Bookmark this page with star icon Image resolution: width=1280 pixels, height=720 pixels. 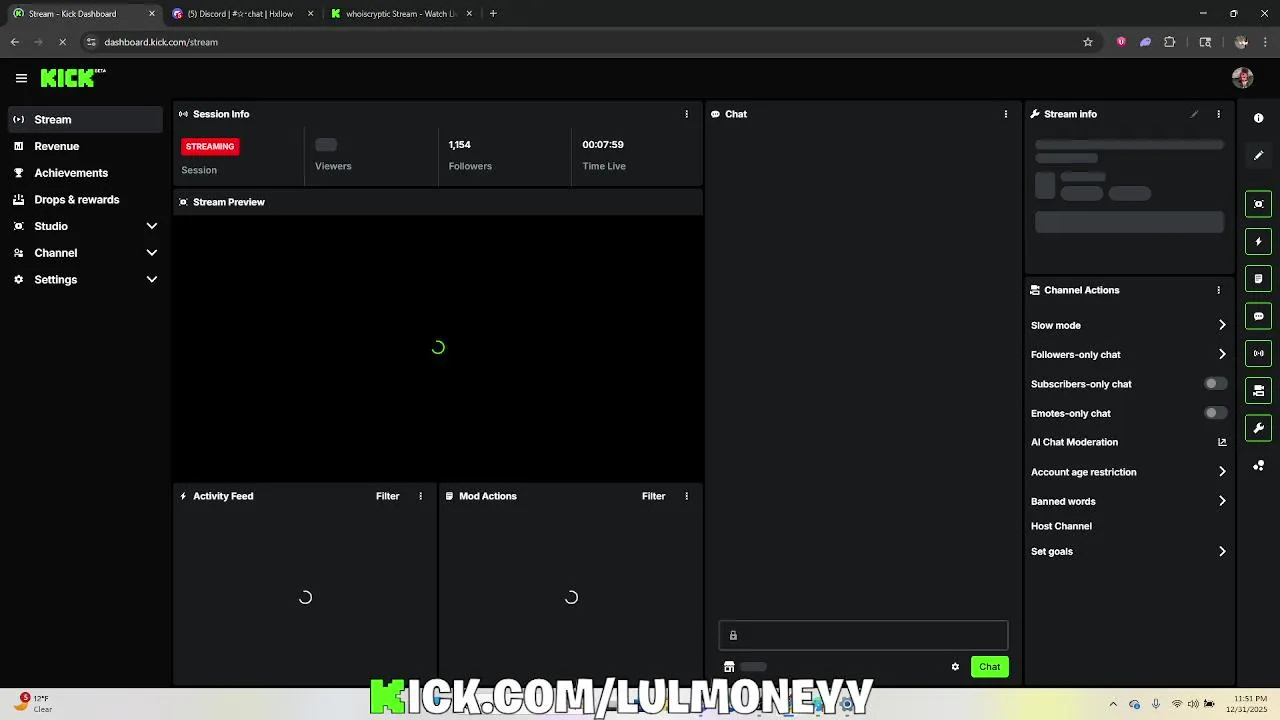pyautogui.click(x=1088, y=42)
